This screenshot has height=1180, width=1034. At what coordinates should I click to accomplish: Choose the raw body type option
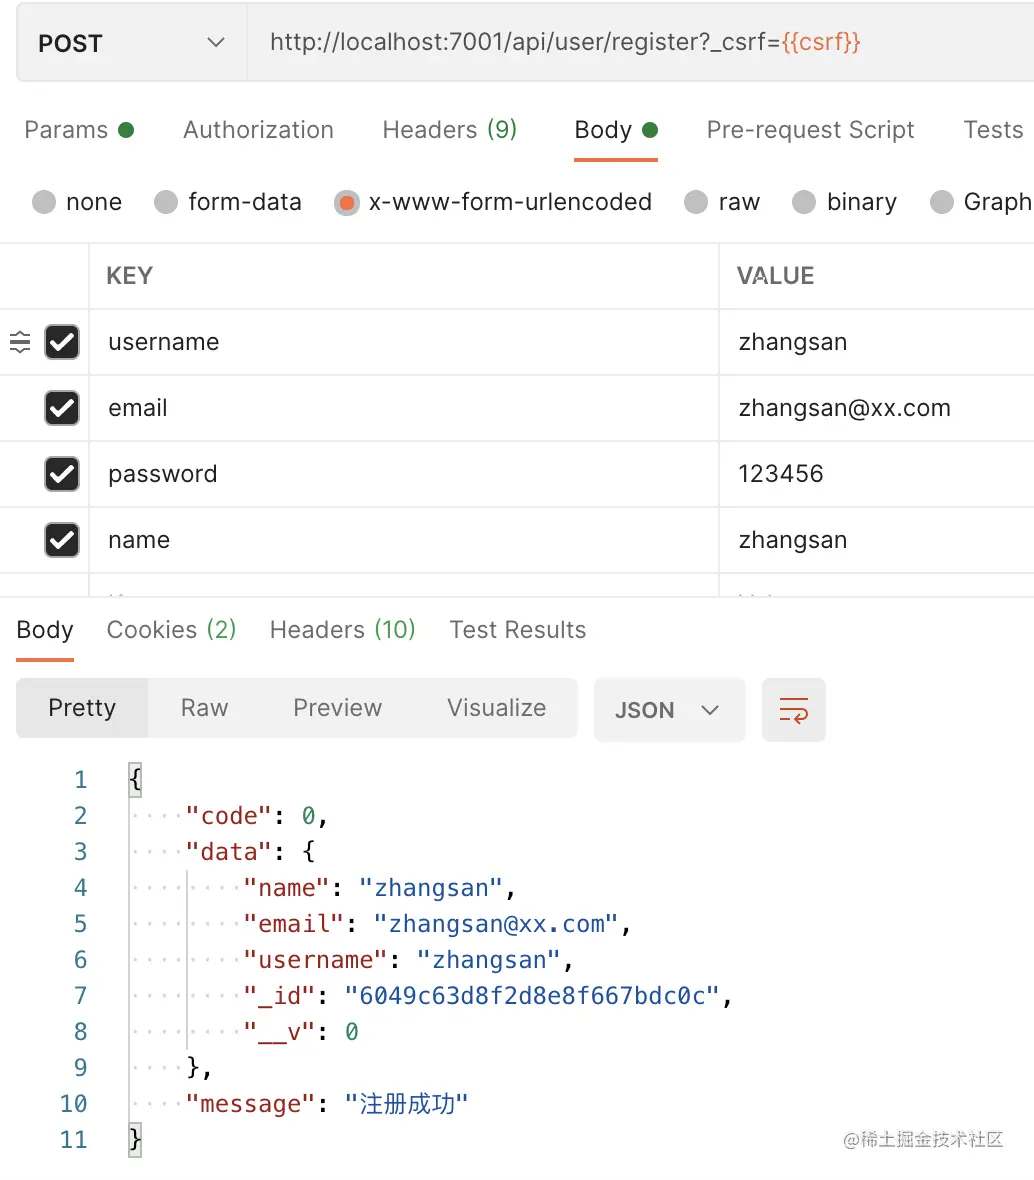[x=697, y=203]
